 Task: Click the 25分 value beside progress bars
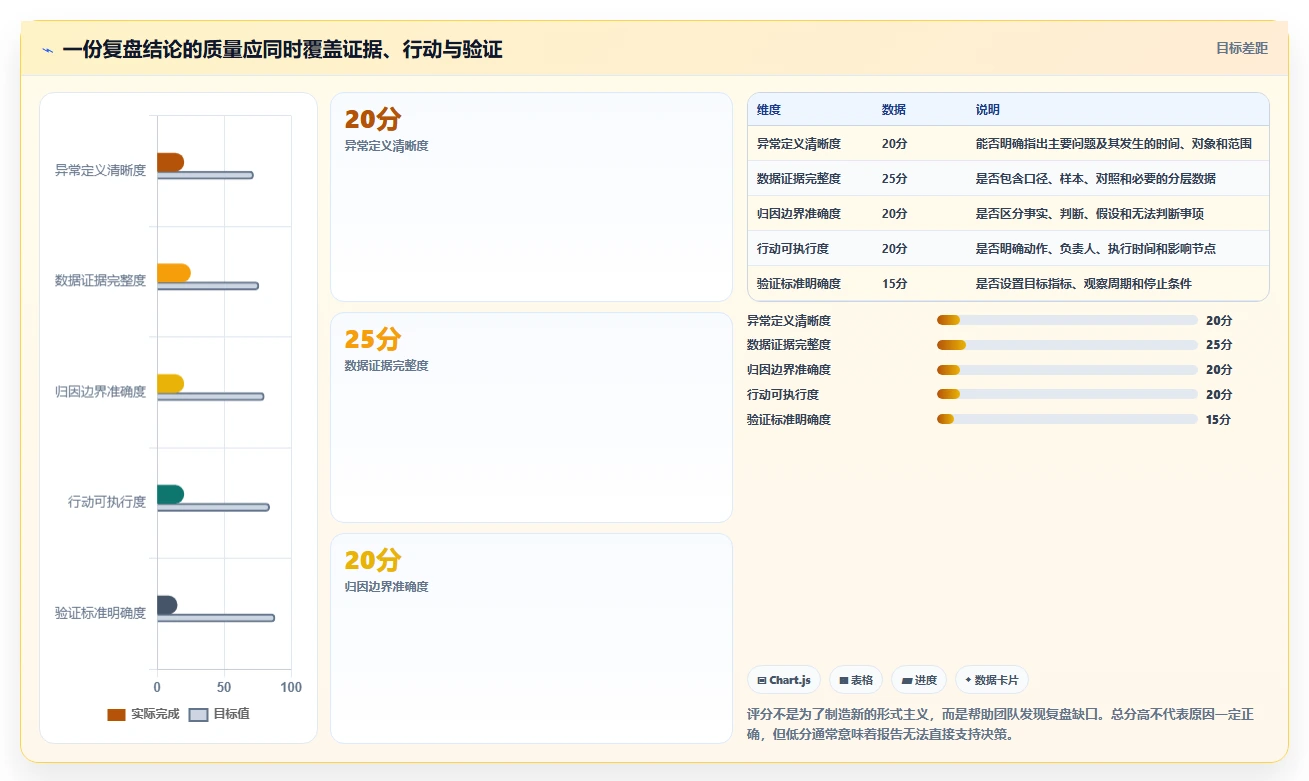tap(1219, 345)
